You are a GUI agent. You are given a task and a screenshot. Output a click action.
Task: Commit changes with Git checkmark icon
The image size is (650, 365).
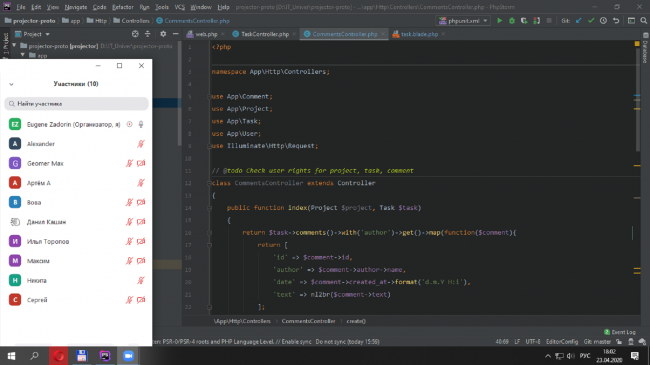click(x=591, y=21)
